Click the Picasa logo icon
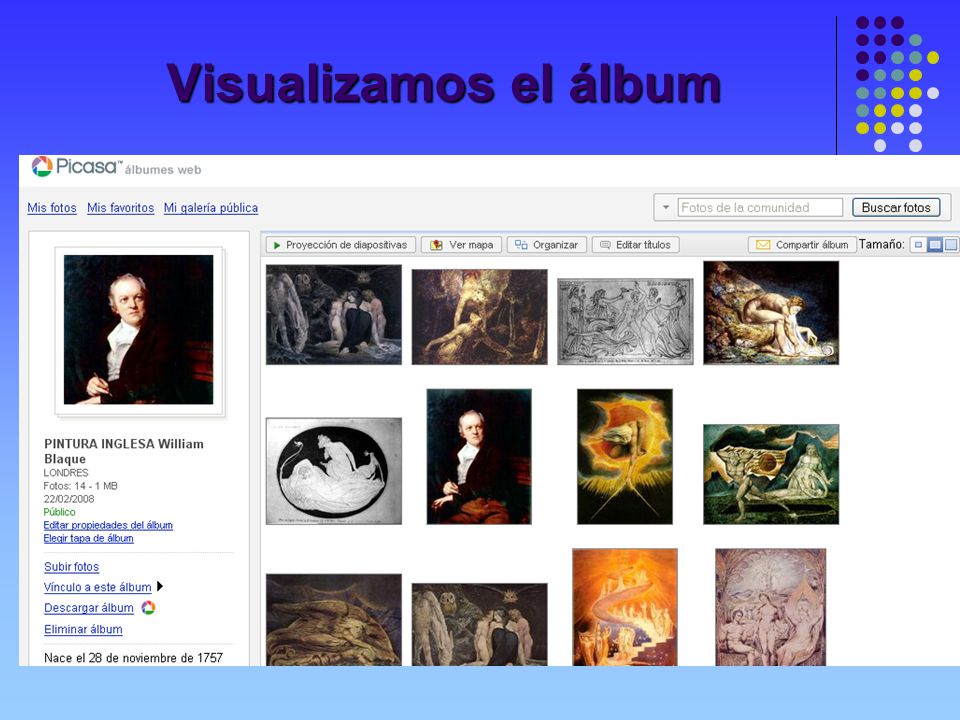Screen dimensions: 960x720 pyautogui.click(x=42, y=167)
